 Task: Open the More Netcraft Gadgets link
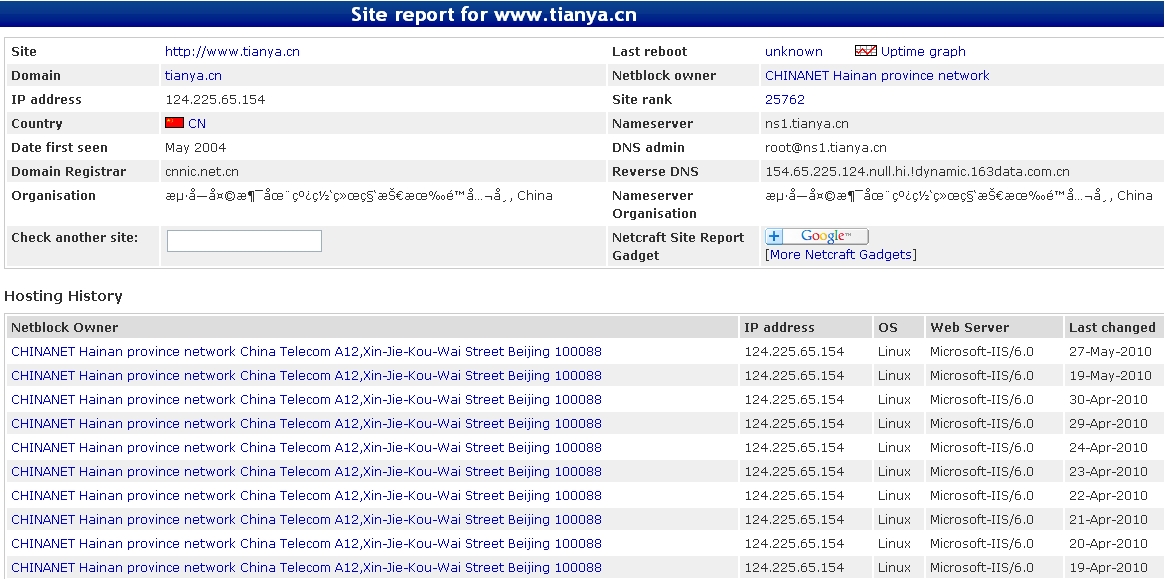pos(840,255)
